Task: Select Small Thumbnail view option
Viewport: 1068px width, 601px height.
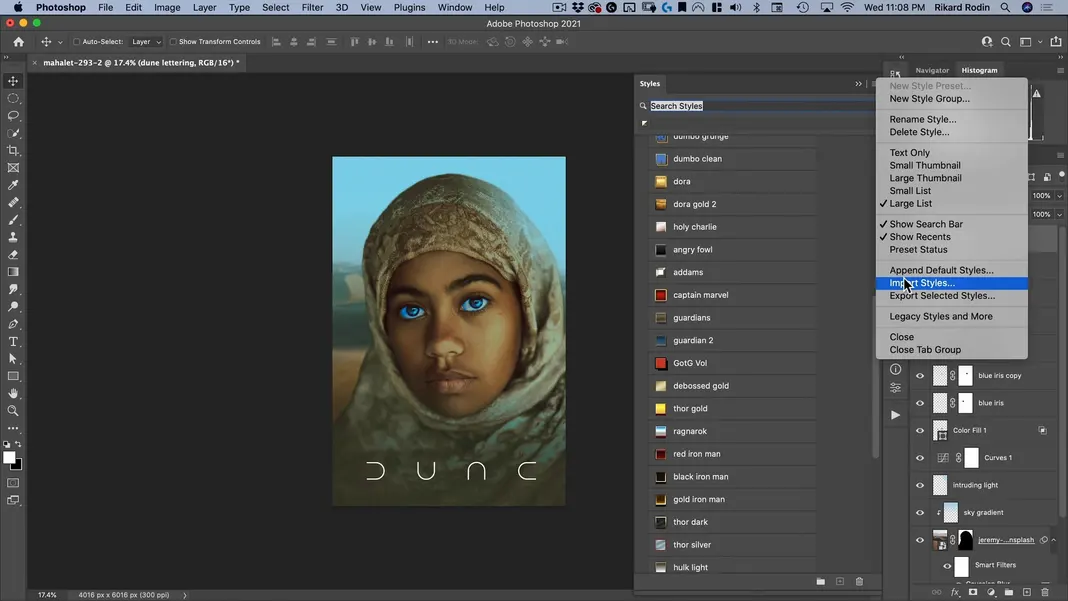Action: (x=952, y=166)
